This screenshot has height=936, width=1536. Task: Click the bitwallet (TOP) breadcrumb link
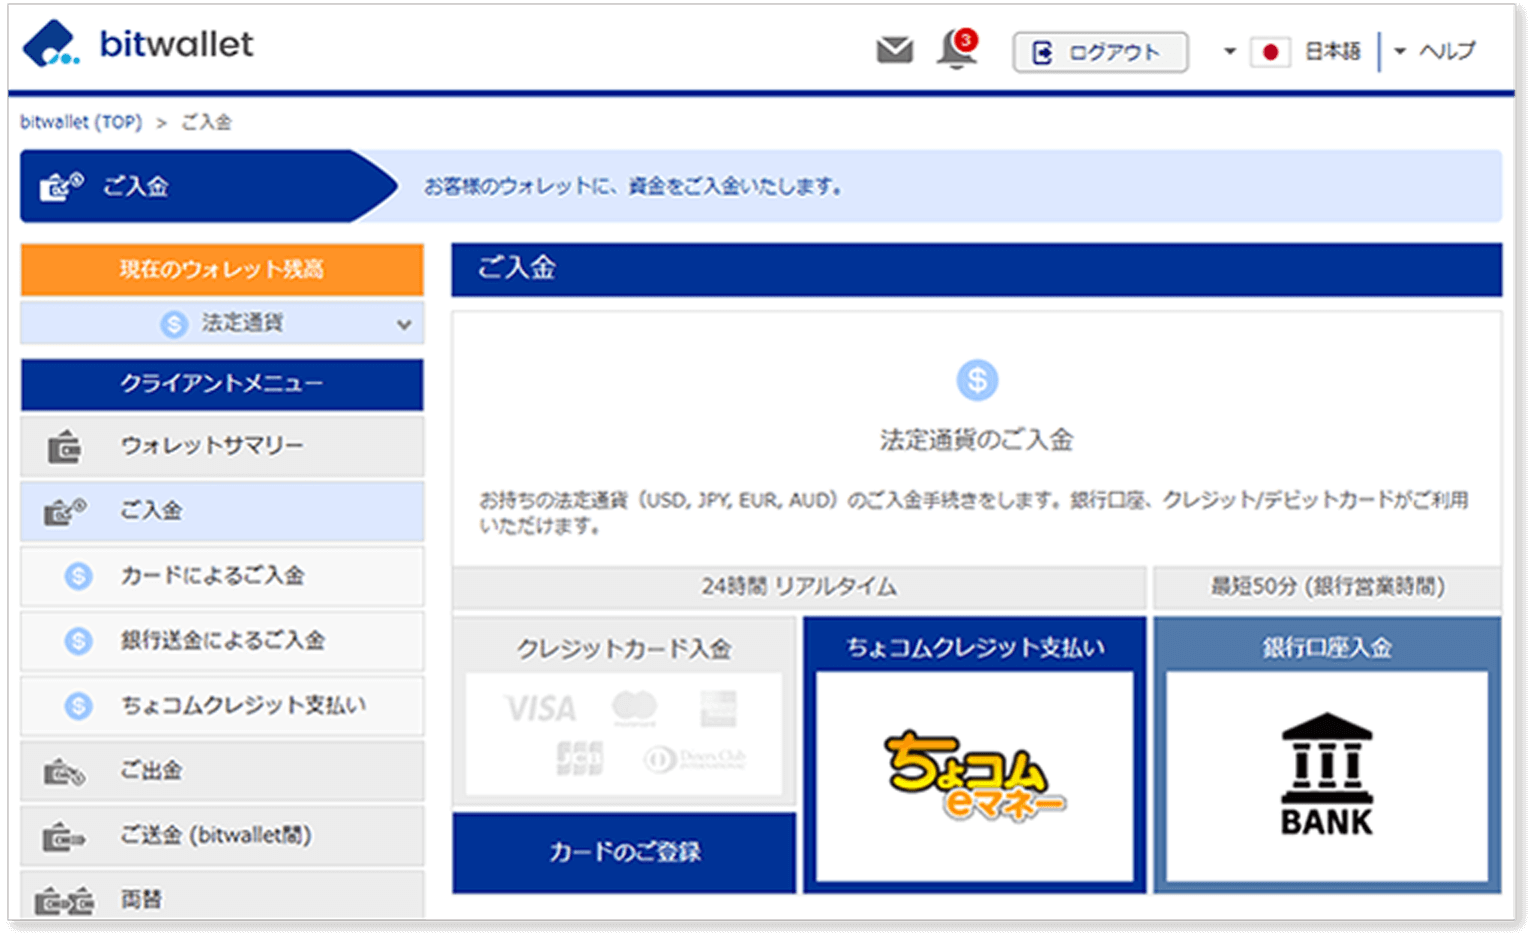point(81,122)
